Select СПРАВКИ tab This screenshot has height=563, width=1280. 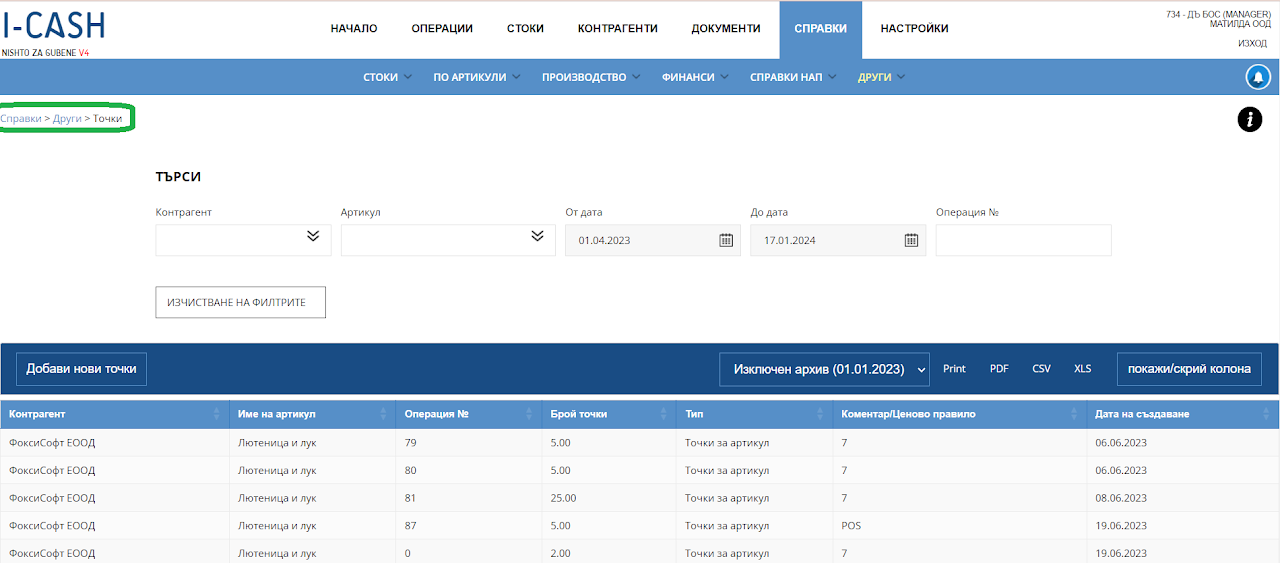pyautogui.click(x=820, y=29)
